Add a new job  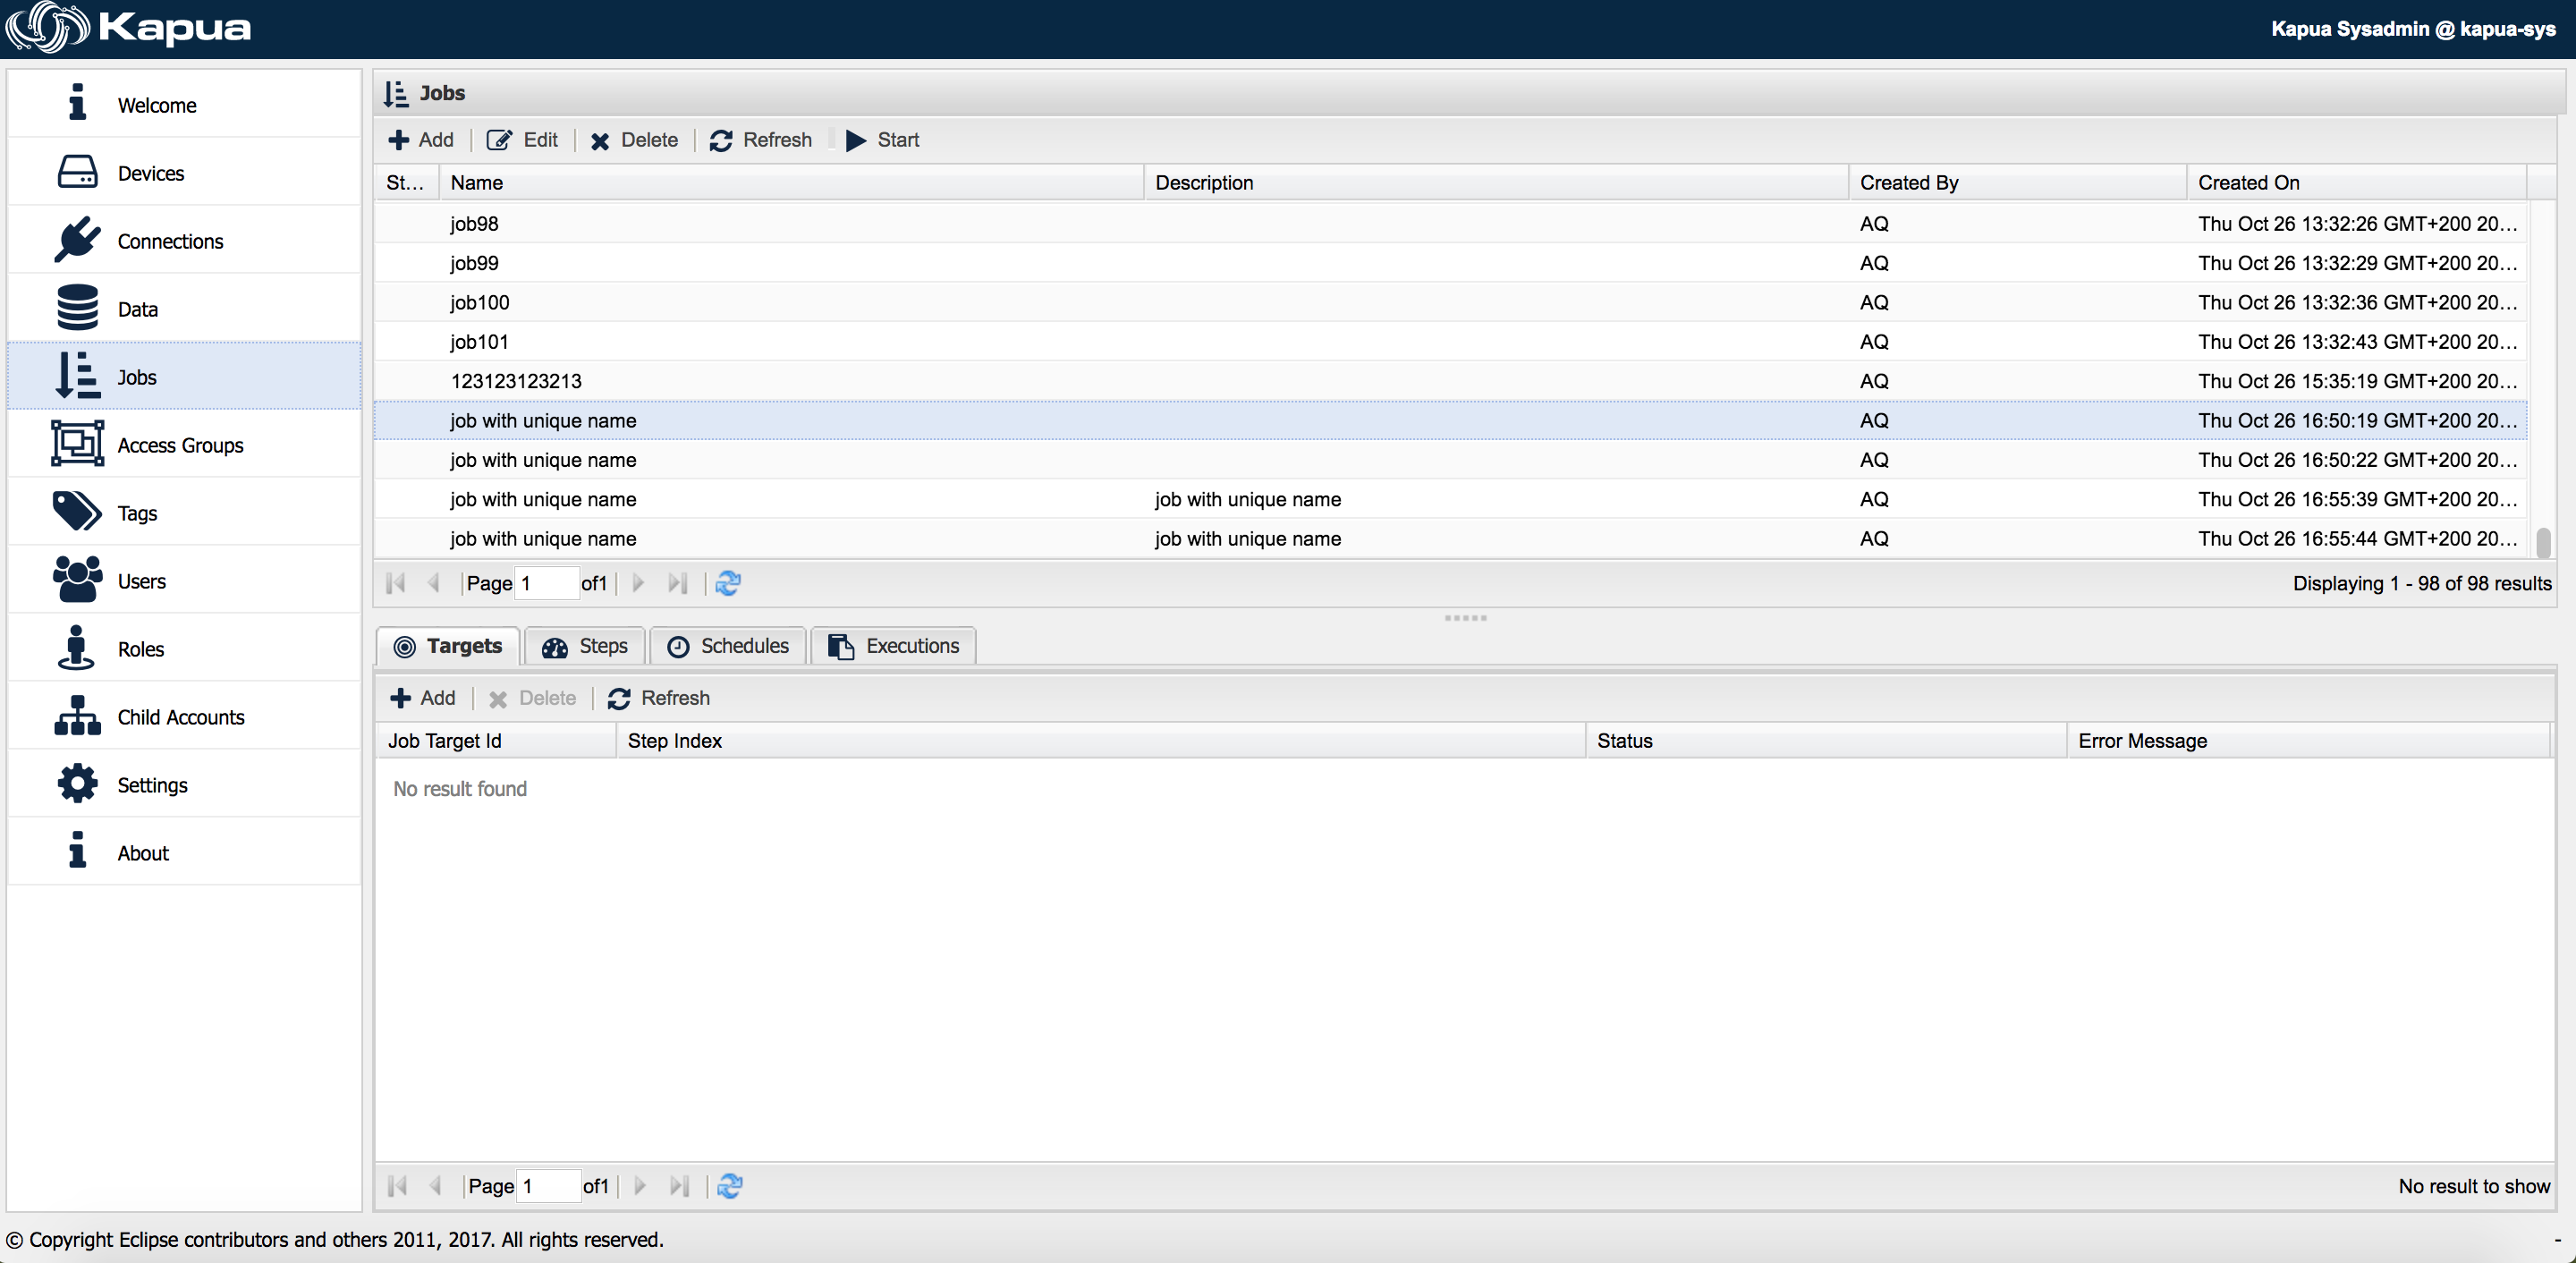click(x=420, y=140)
